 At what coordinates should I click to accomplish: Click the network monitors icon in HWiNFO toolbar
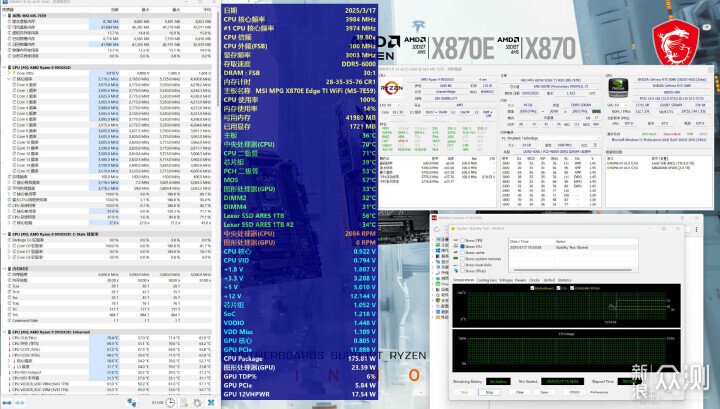(132, 403)
